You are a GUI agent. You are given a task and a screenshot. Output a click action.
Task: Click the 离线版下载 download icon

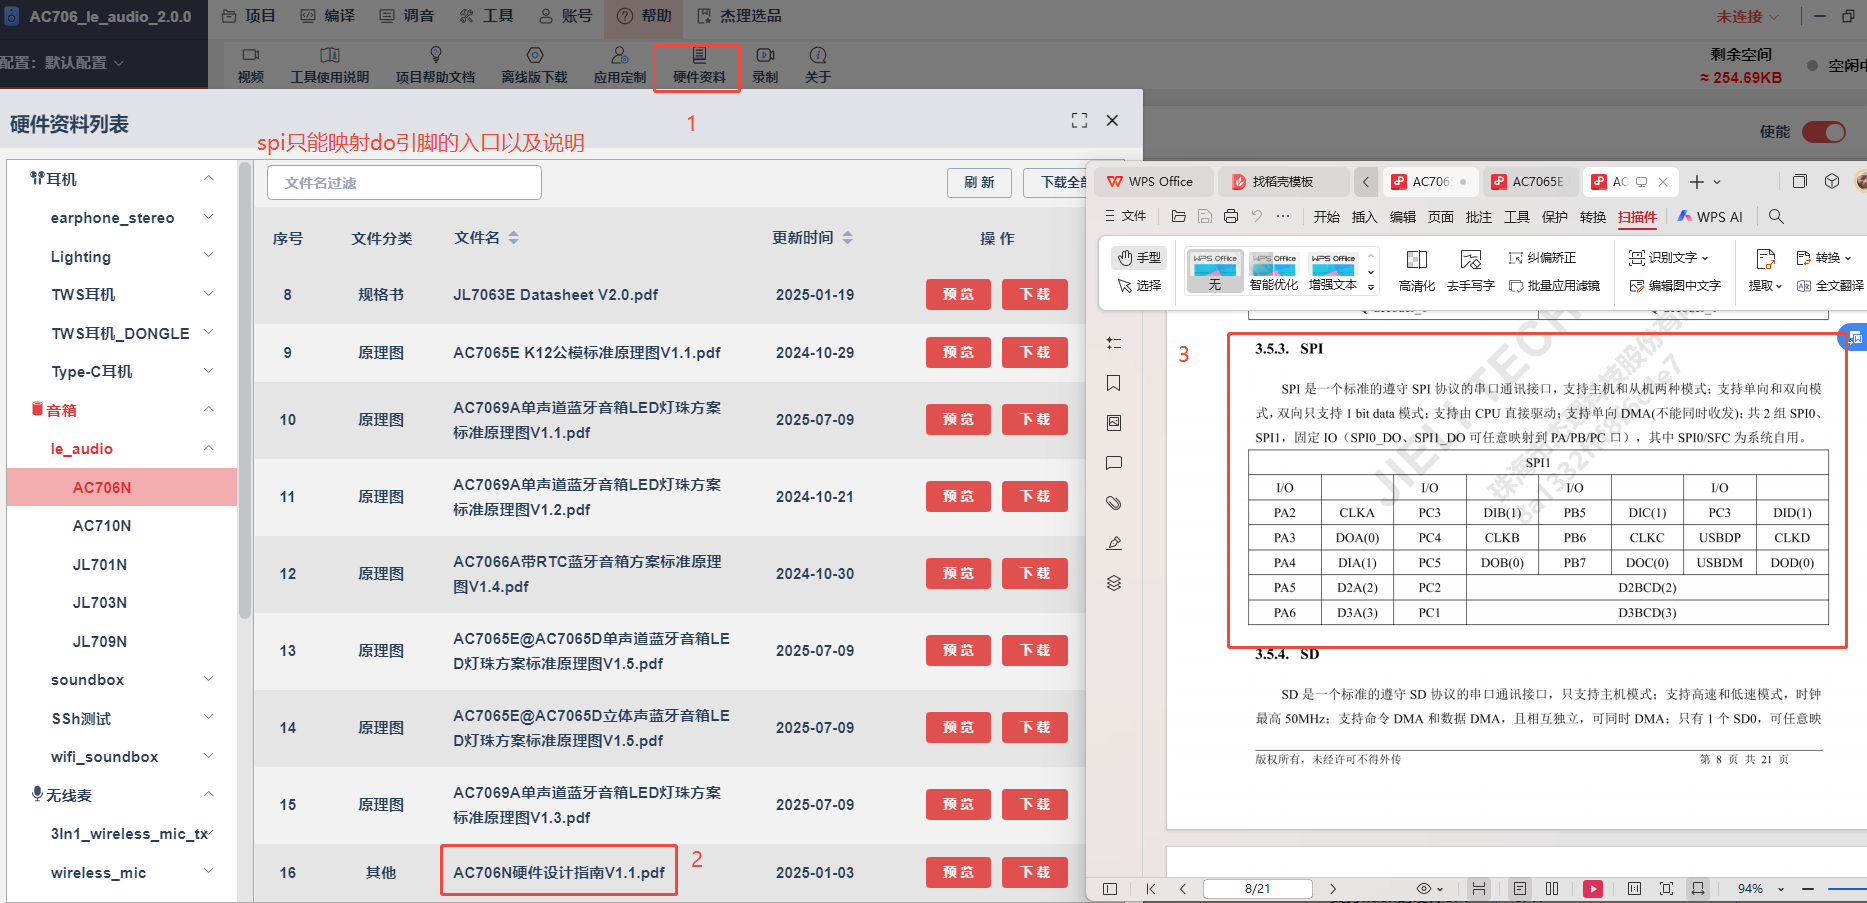(x=534, y=55)
